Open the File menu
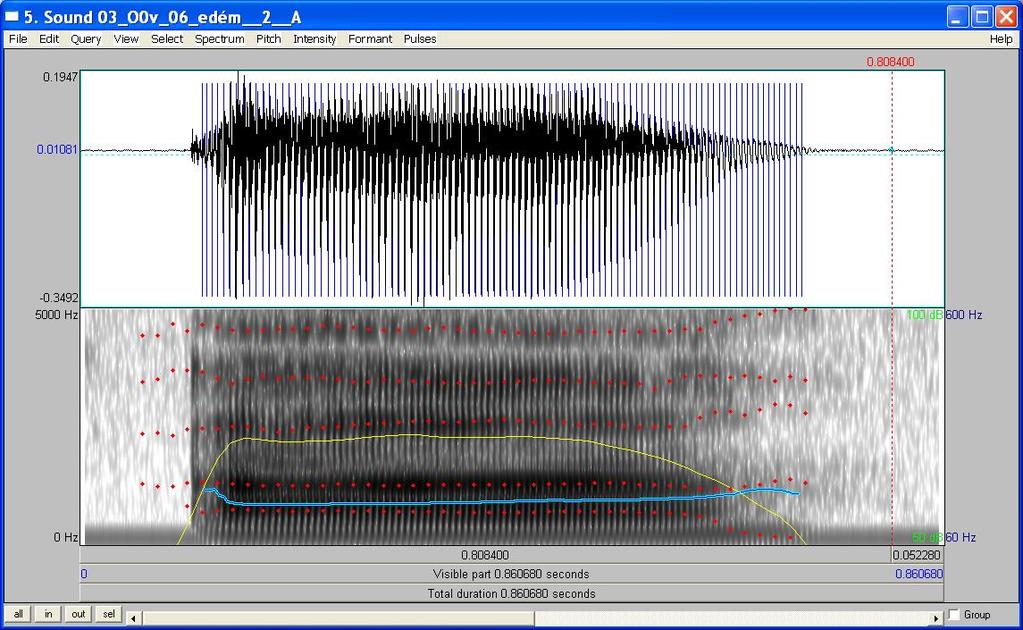The image size is (1023, 630). coord(18,39)
